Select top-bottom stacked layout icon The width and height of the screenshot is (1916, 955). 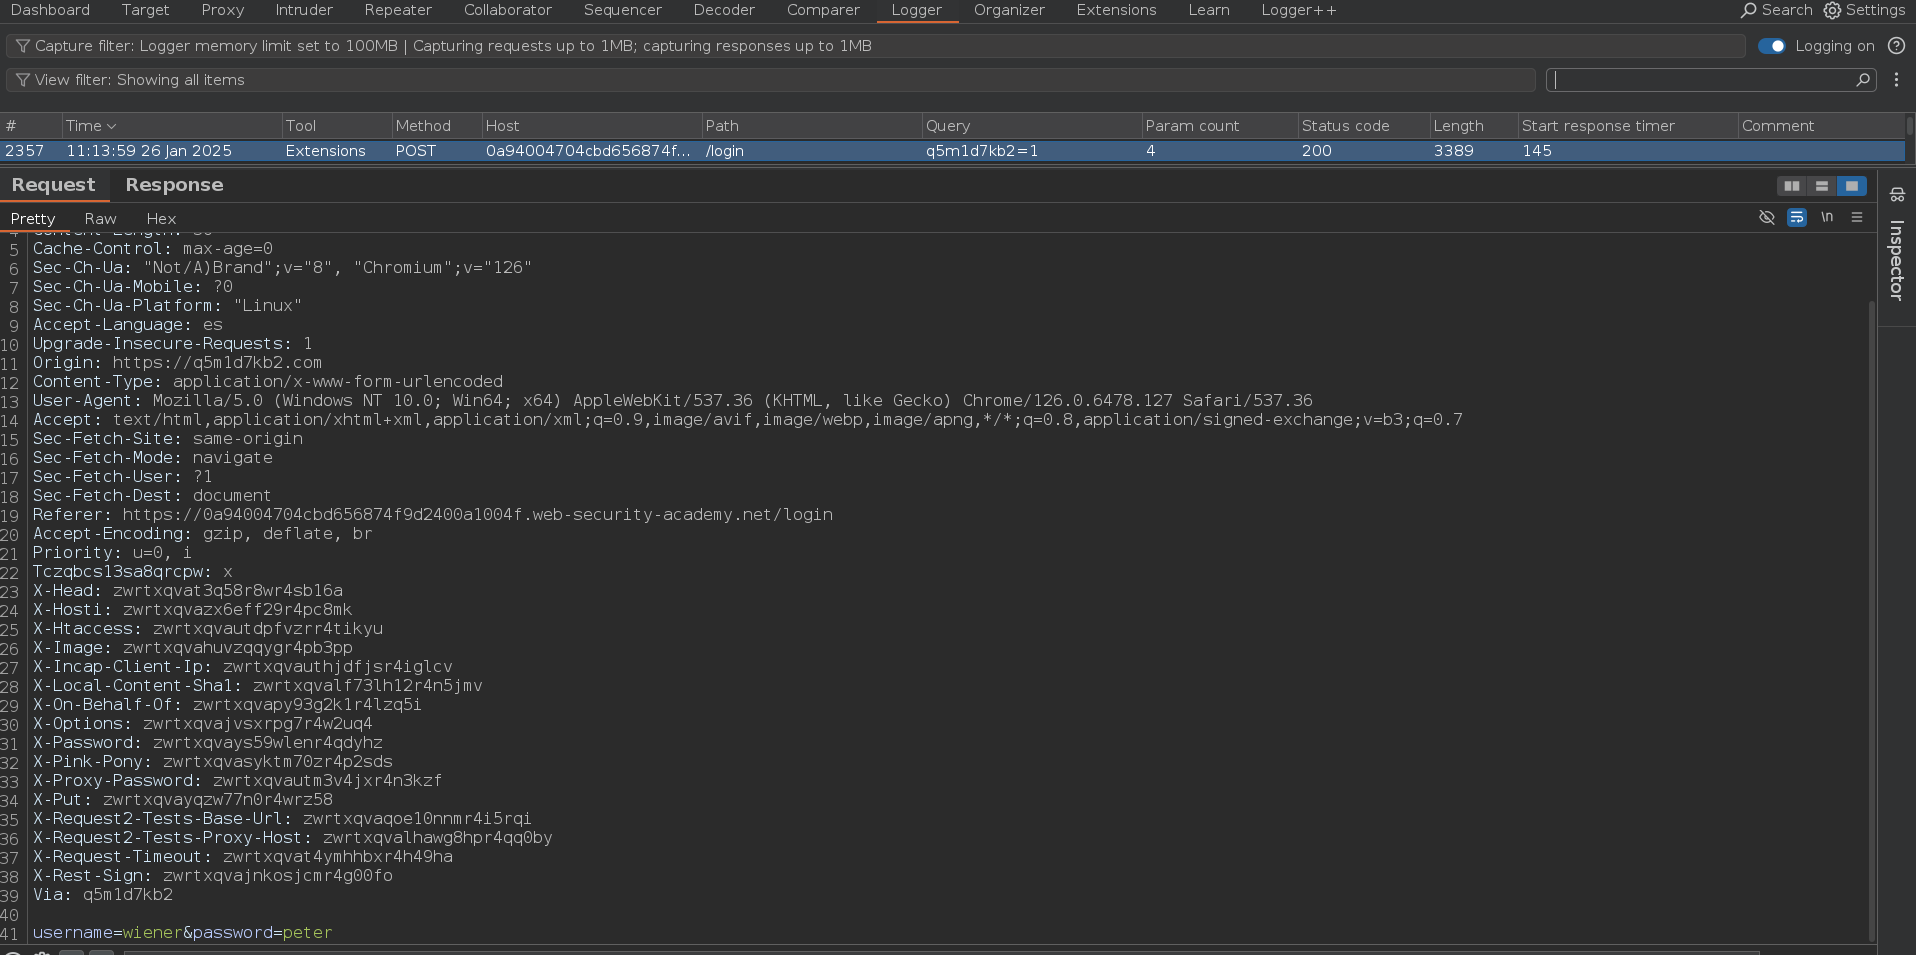(x=1822, y=186)
